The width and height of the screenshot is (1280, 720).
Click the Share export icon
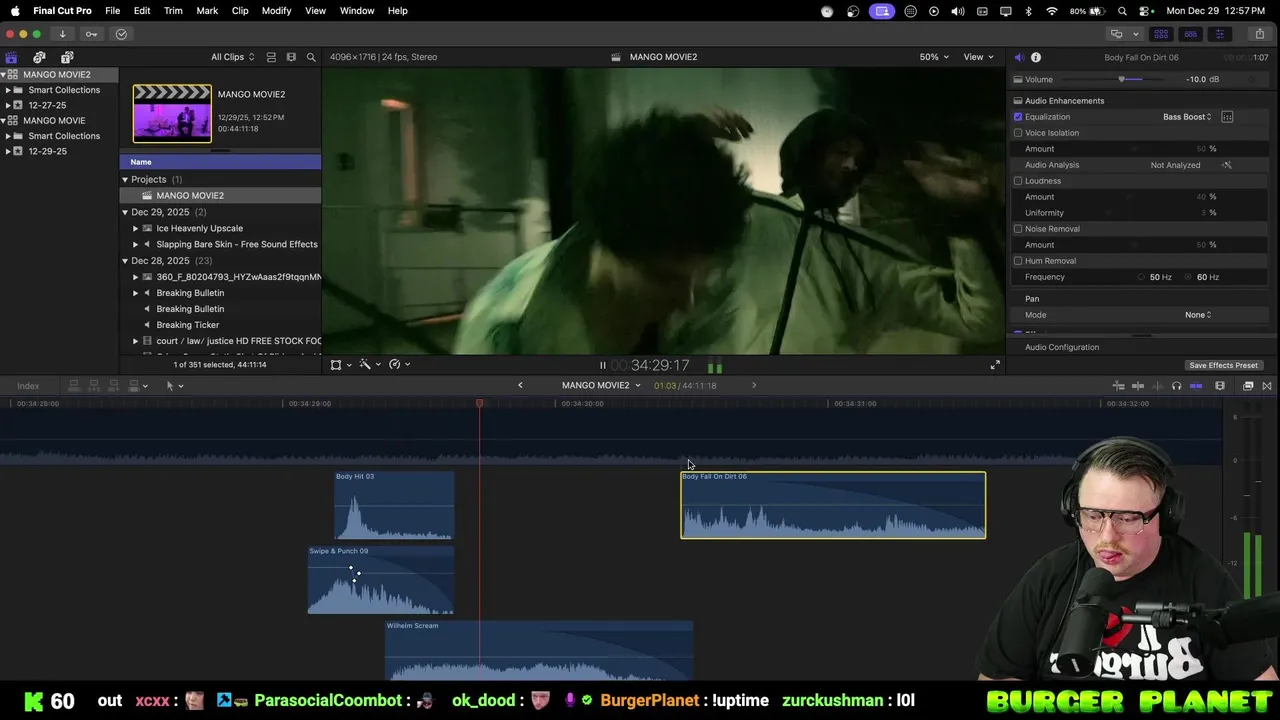(1259, 34)
